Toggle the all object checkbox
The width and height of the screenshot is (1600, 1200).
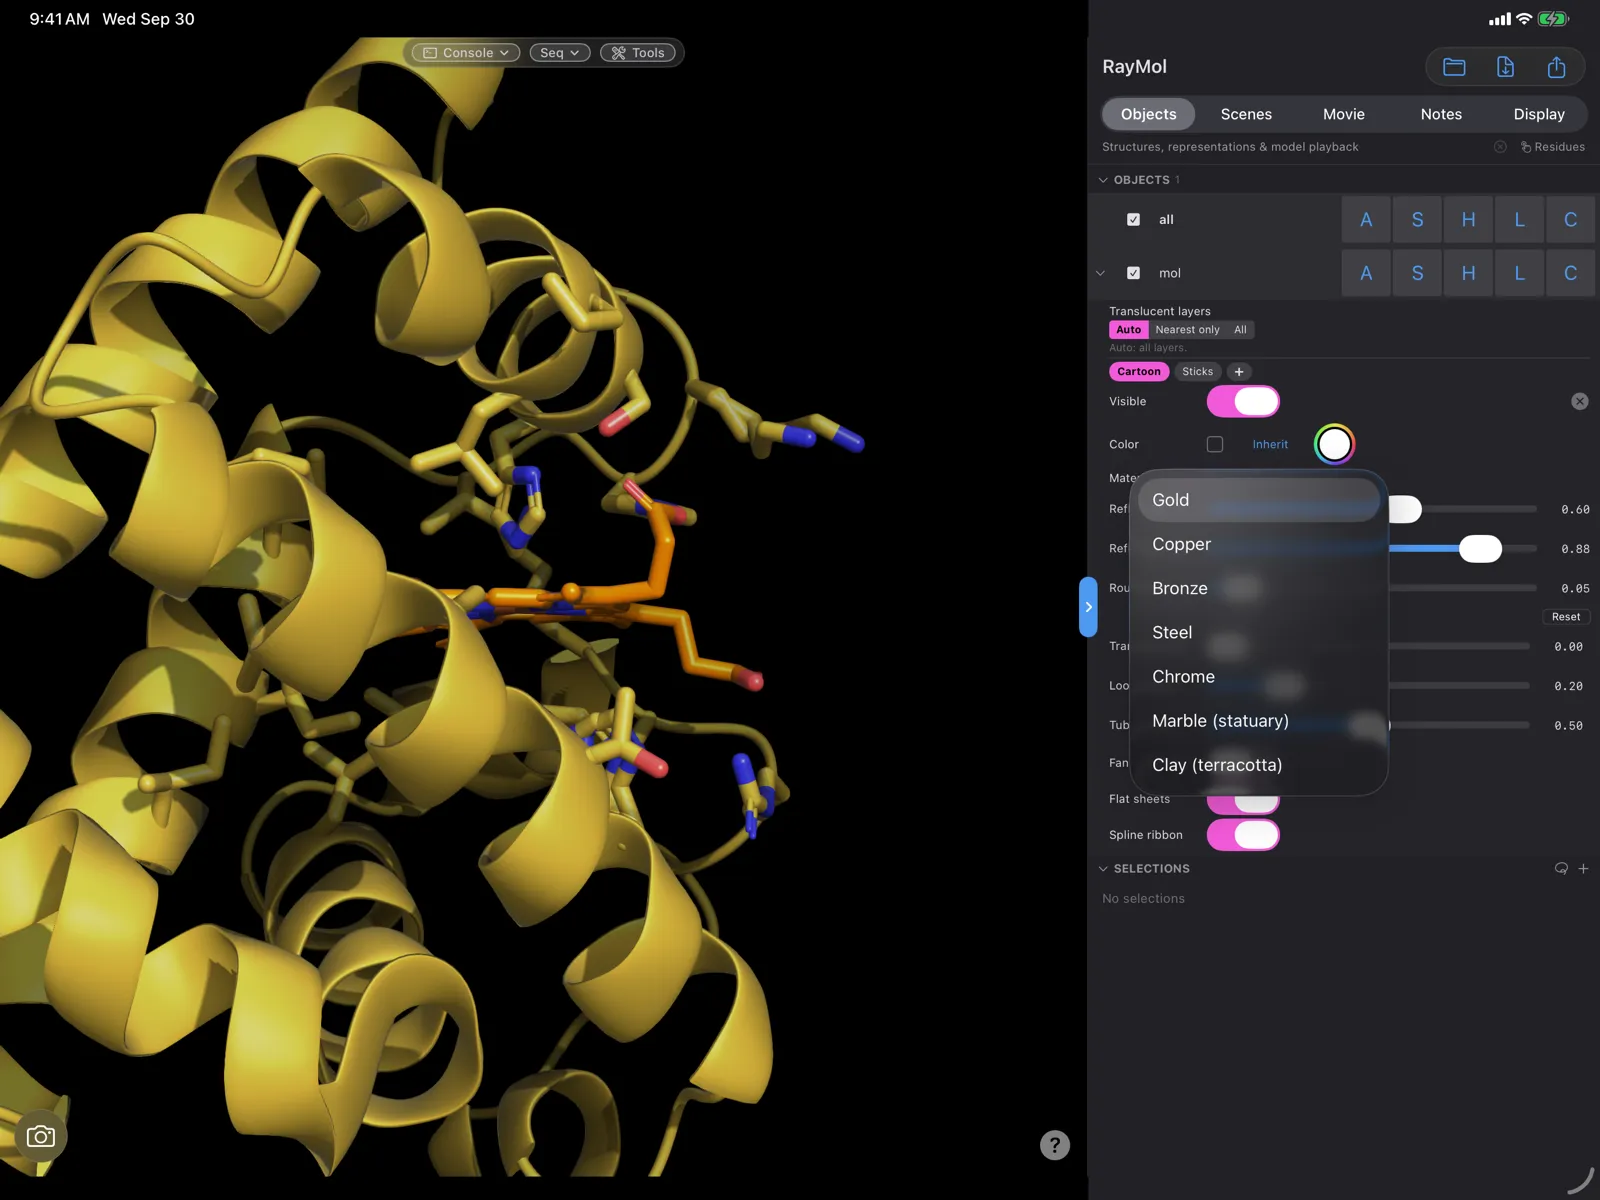[1133, 219]
